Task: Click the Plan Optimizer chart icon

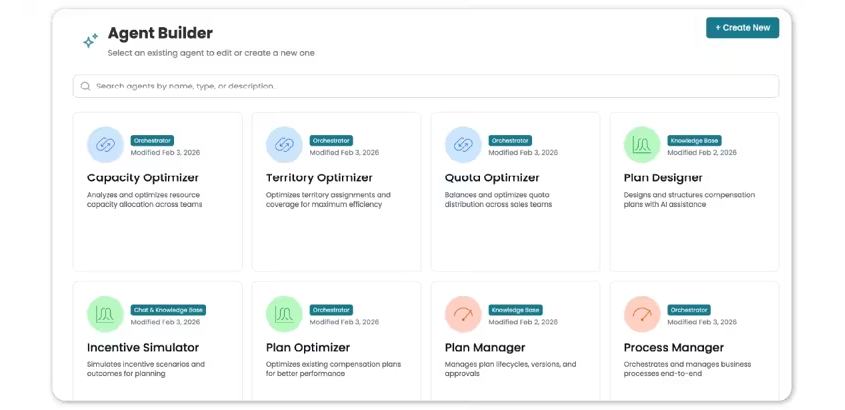Action: (x=284, y=314)
